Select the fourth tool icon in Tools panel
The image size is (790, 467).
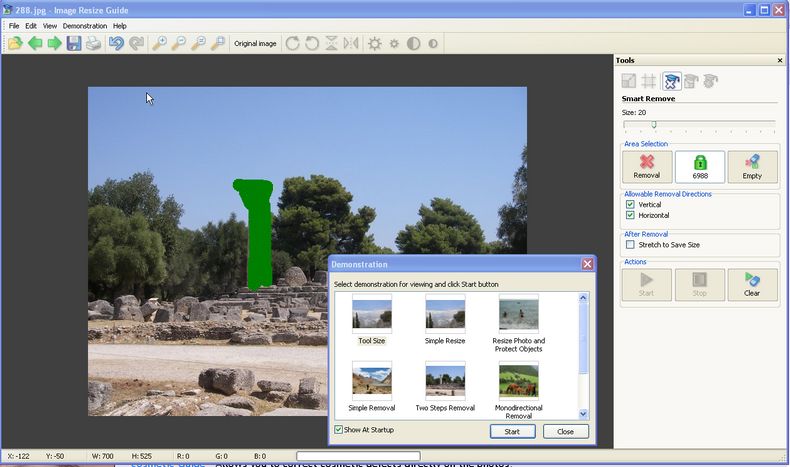[691, 81]
